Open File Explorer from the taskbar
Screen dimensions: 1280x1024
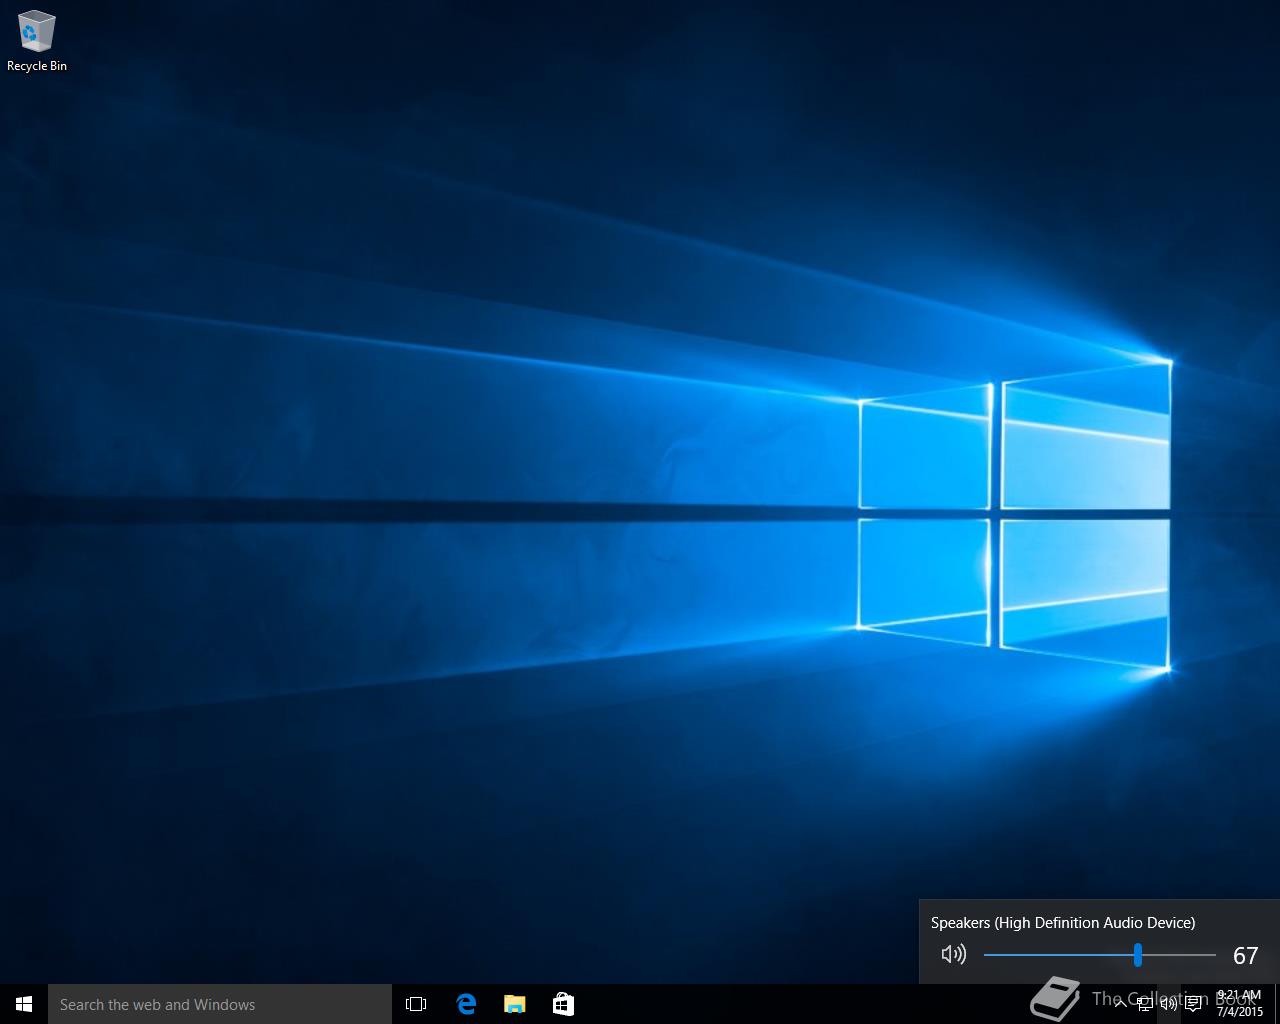[x=514, y=1004]
